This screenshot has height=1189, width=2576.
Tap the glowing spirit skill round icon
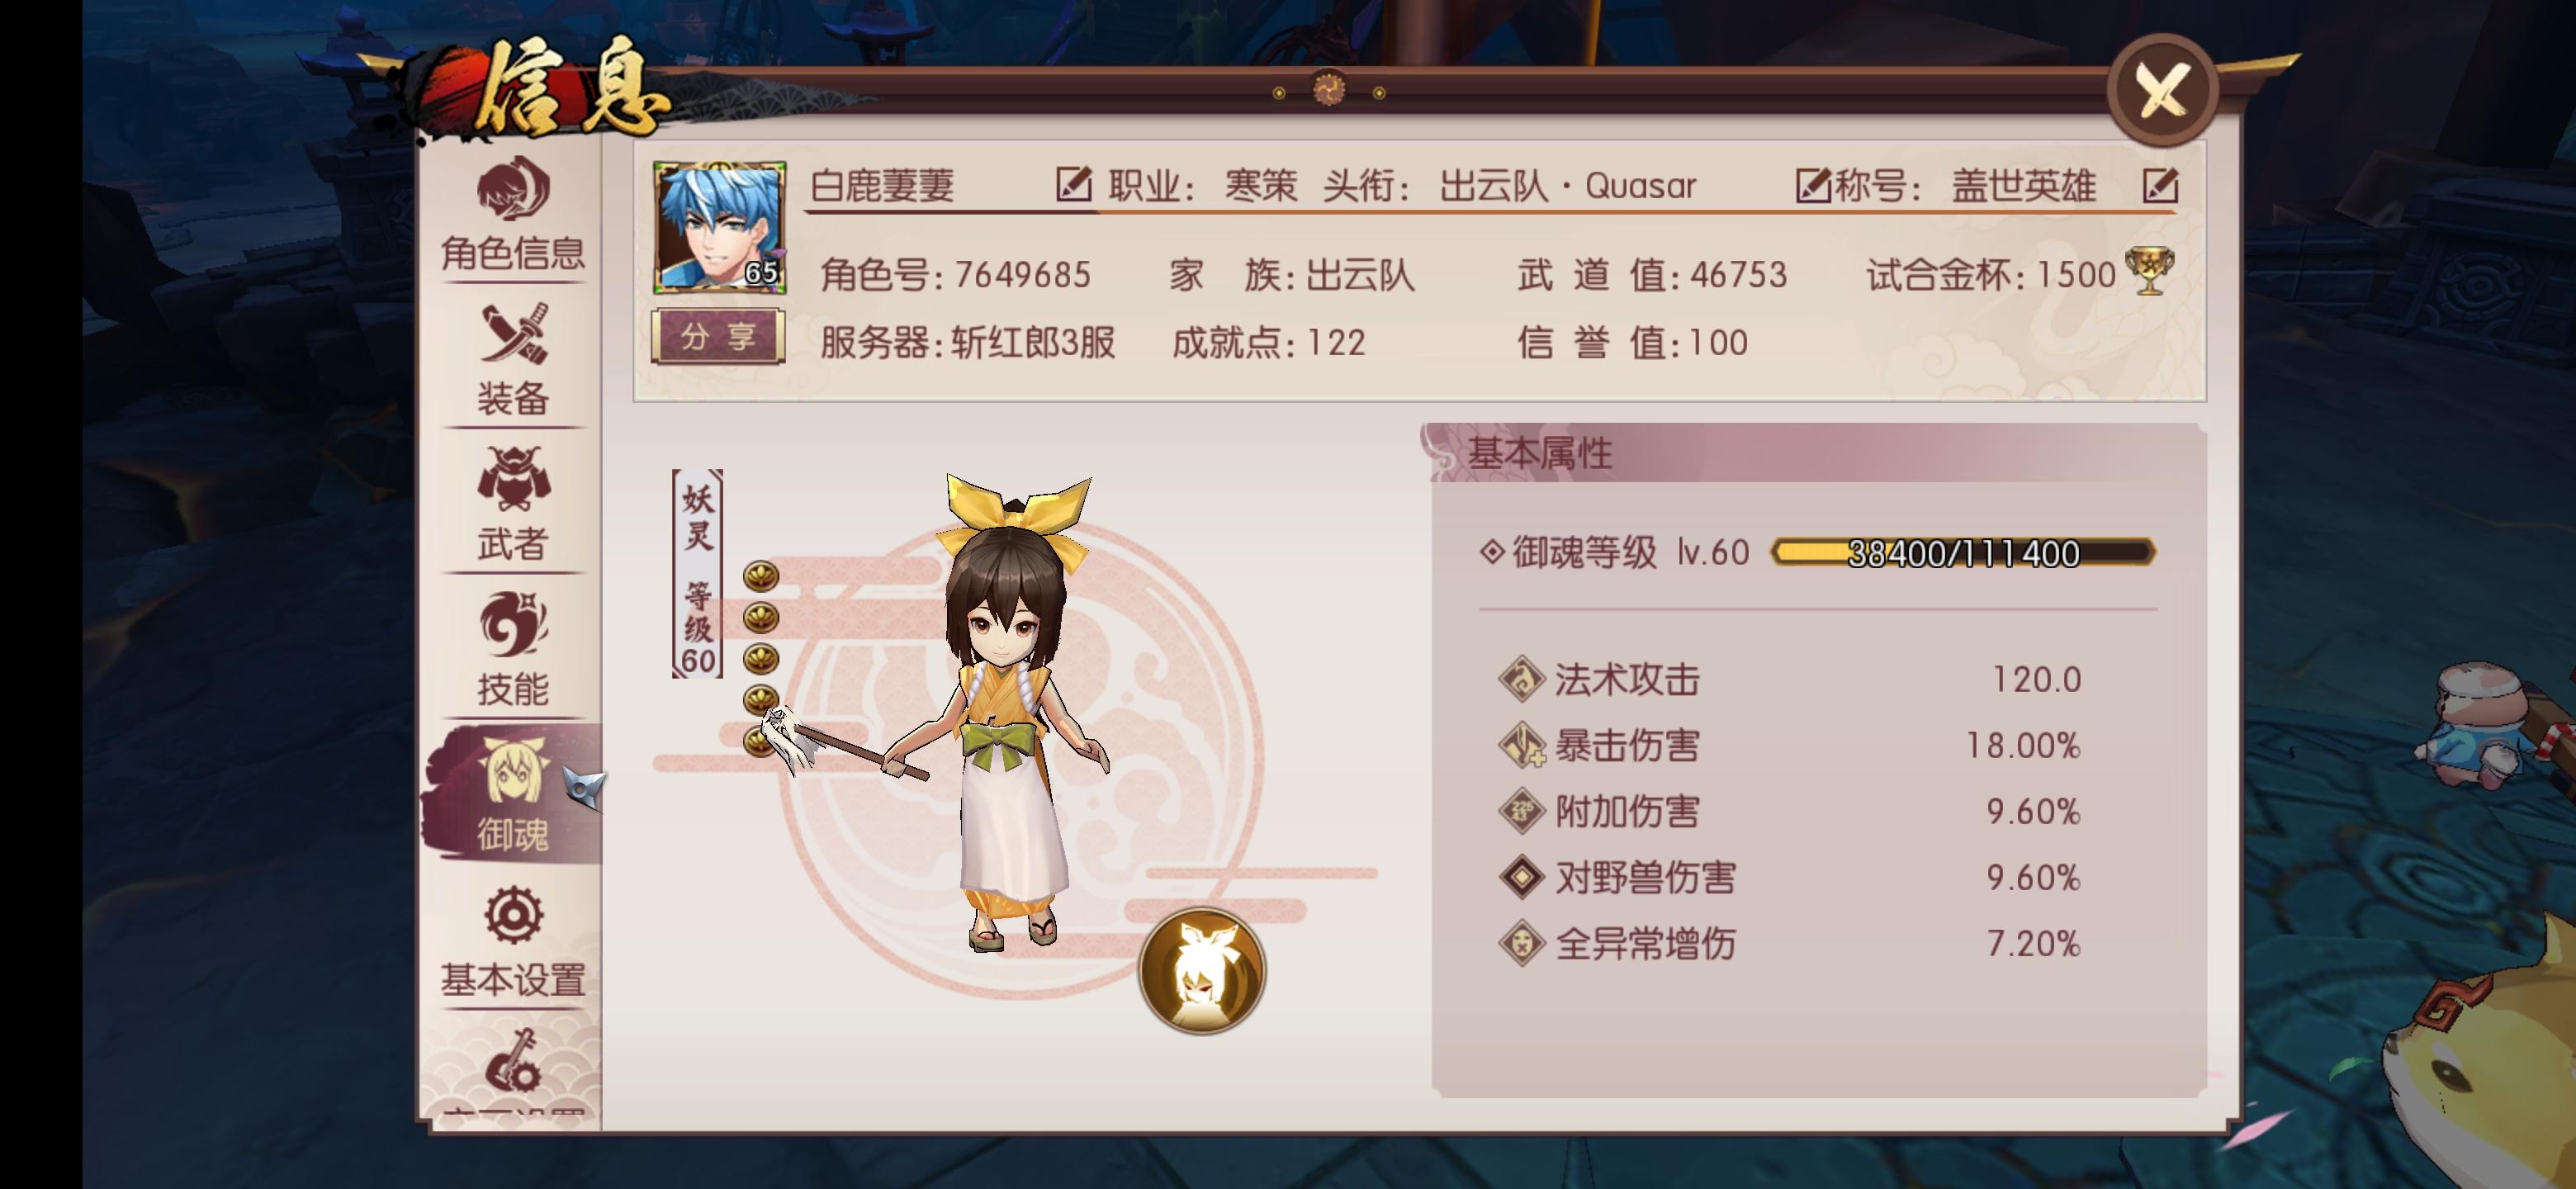point(1203,970)
